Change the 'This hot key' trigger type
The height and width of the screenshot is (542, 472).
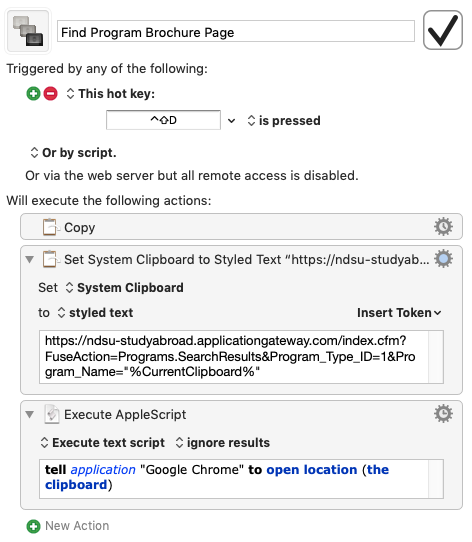[x=111, y=94]
